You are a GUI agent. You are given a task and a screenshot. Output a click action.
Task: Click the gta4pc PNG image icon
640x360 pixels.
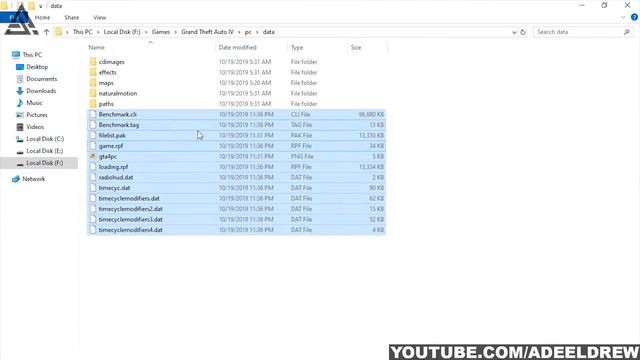pyautogui.click(x=93, y=156)
